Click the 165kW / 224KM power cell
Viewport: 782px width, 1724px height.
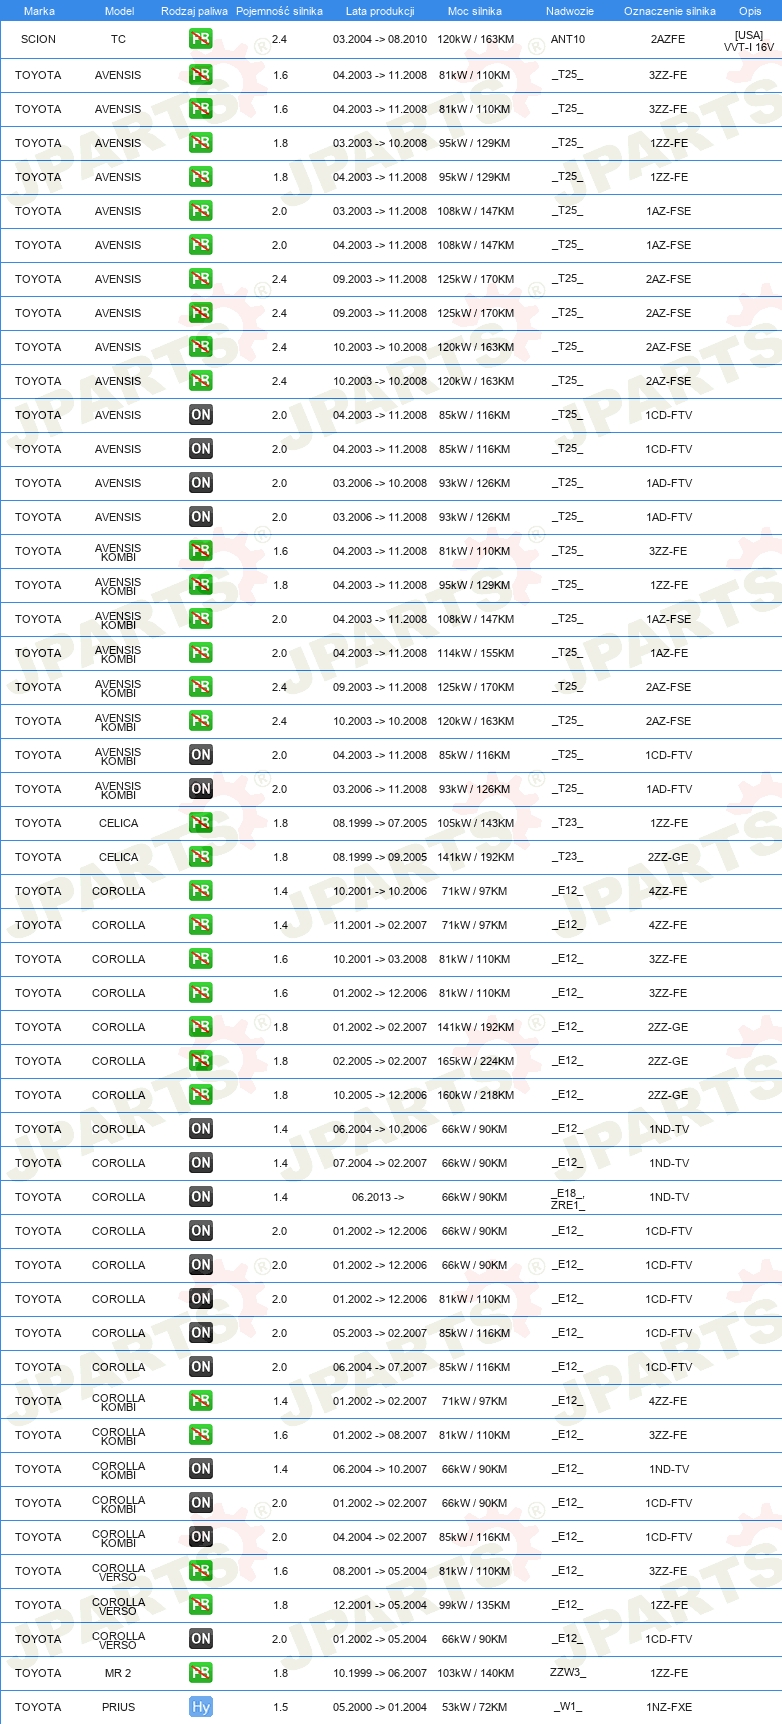tap(476, 1061)
